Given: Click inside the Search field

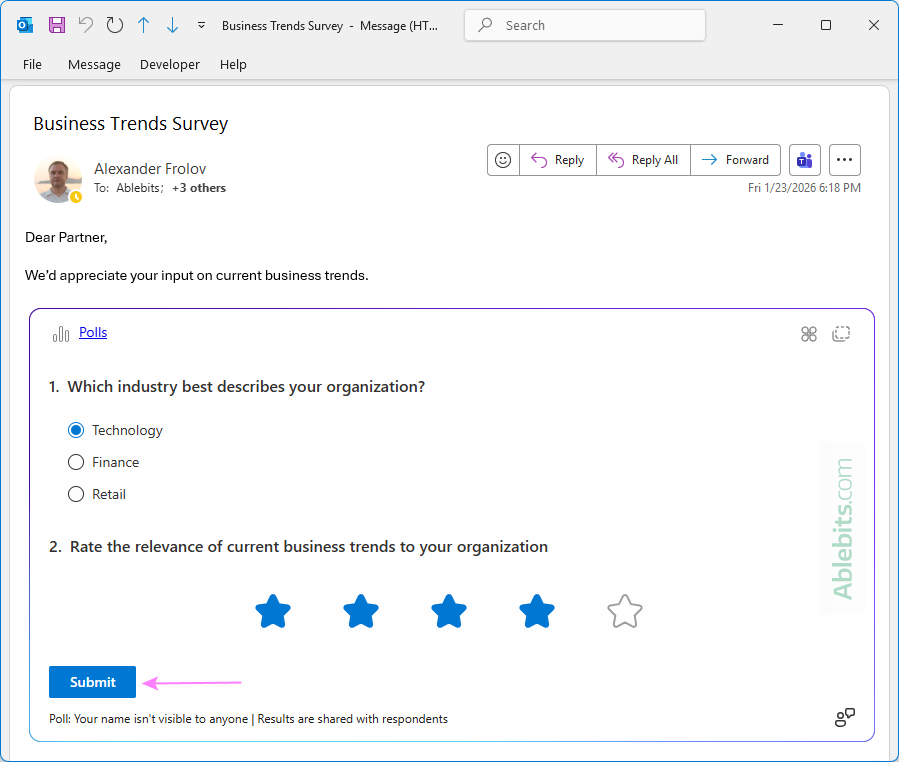Looking at the screenshot, I should tap(584, 25).
